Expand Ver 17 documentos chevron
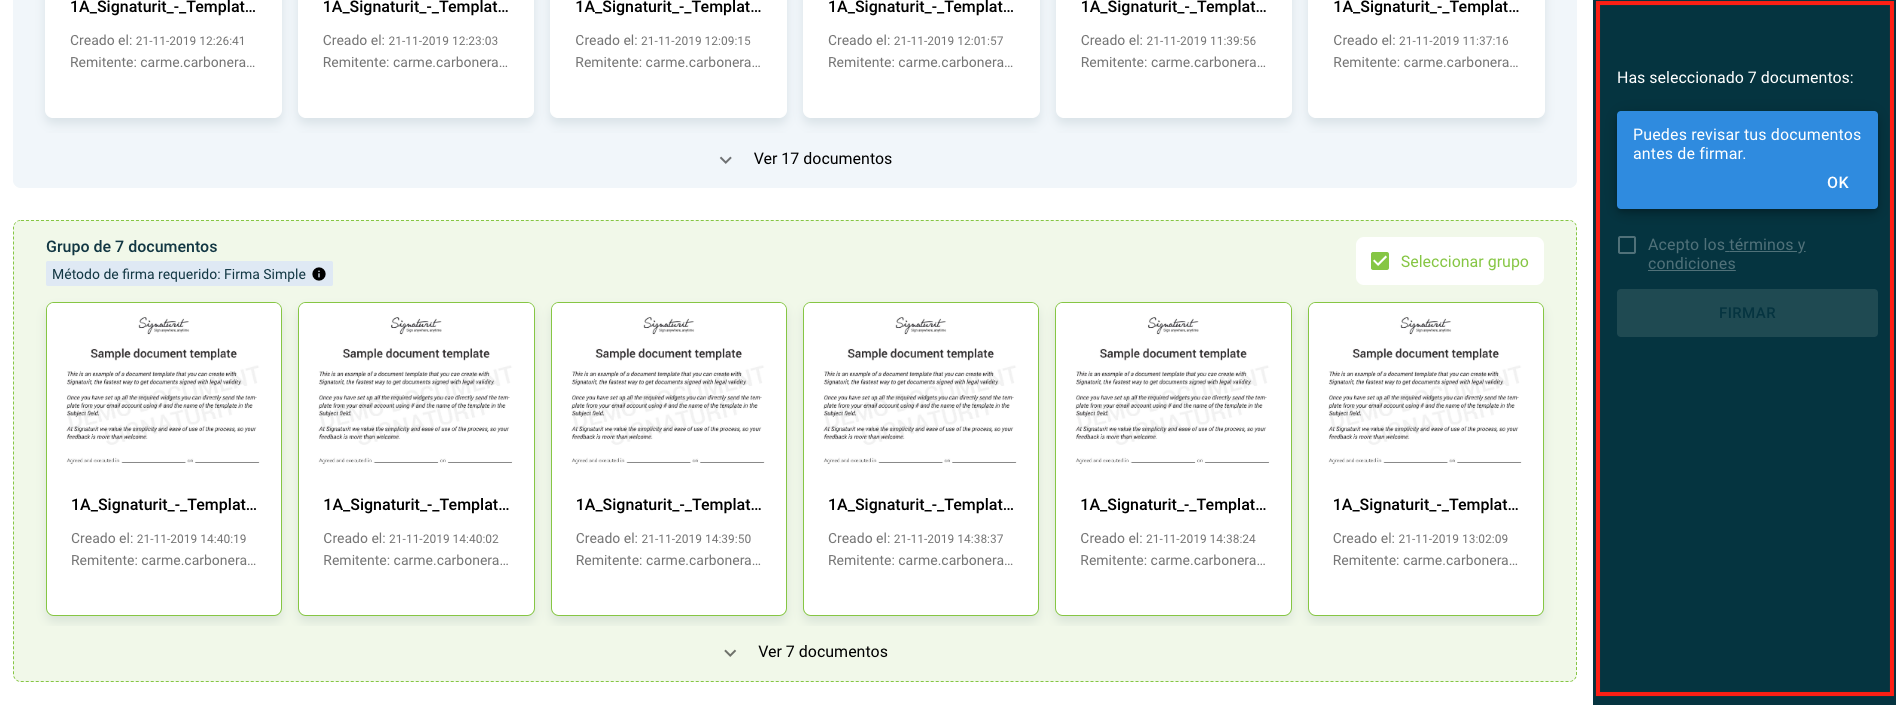Screen dimensions: 1896x705 coord(726,160)
